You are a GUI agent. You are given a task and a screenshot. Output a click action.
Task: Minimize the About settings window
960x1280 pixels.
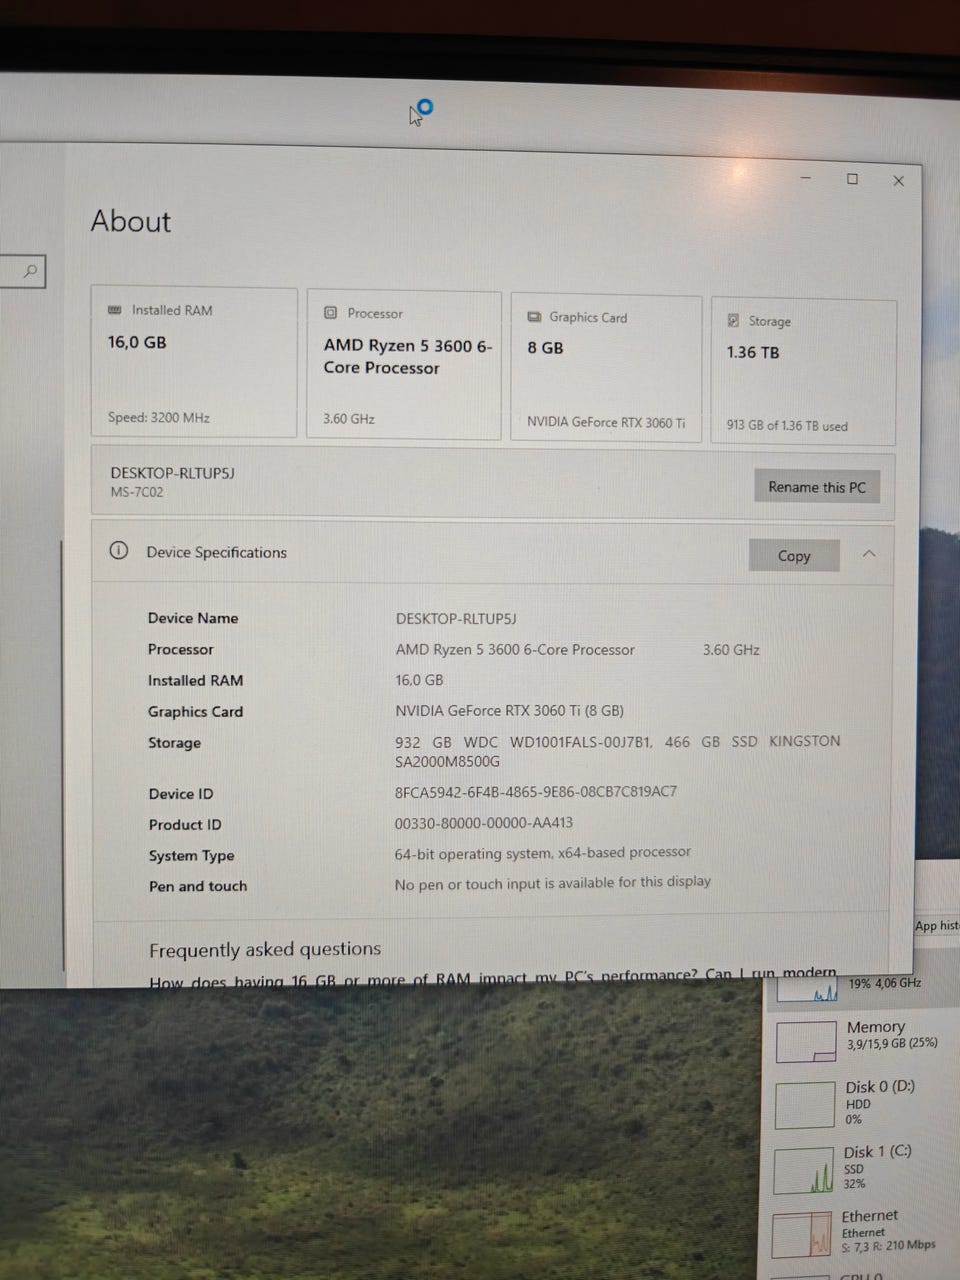(806, 178)
